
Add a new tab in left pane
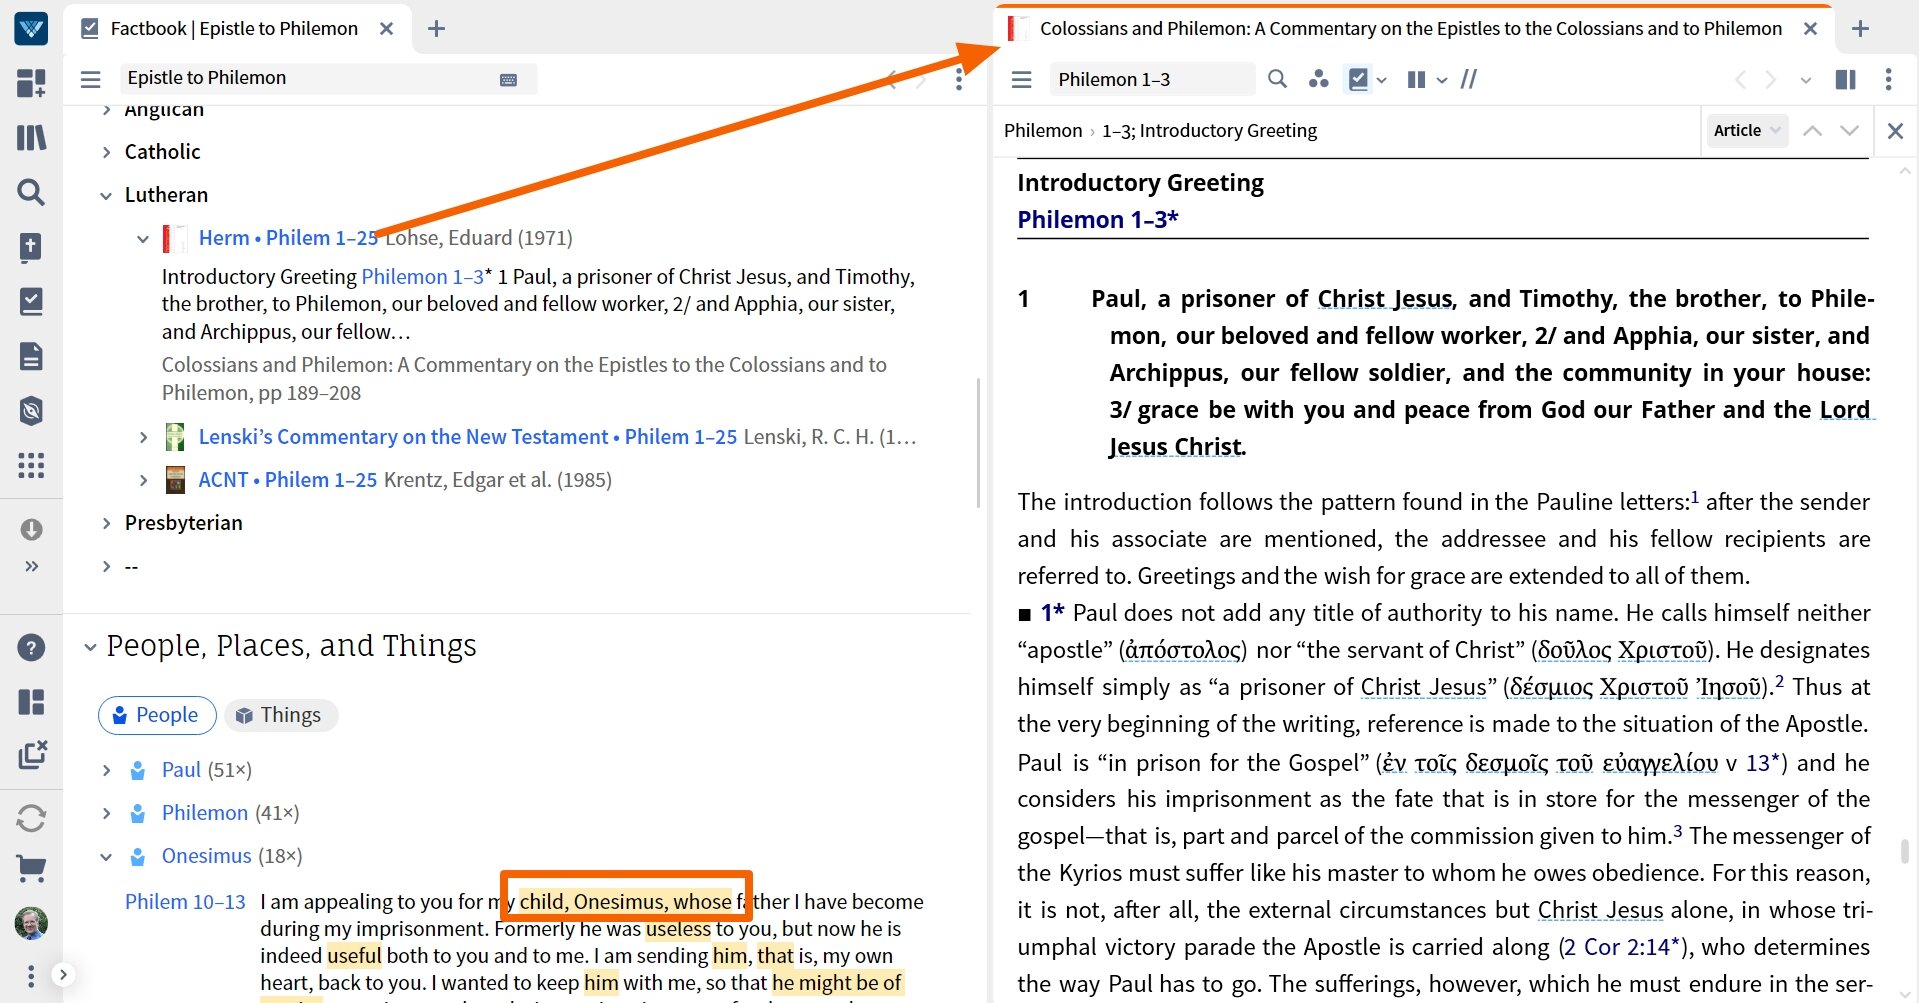coord(436,28)
